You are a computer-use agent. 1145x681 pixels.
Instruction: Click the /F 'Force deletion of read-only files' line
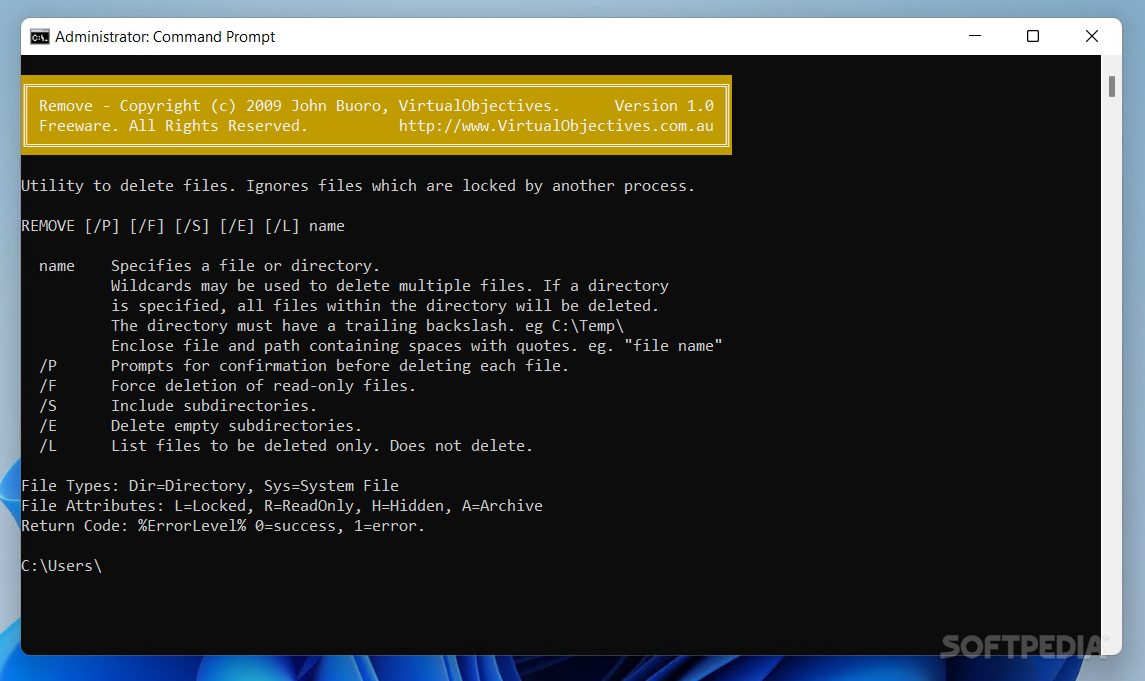227,385
